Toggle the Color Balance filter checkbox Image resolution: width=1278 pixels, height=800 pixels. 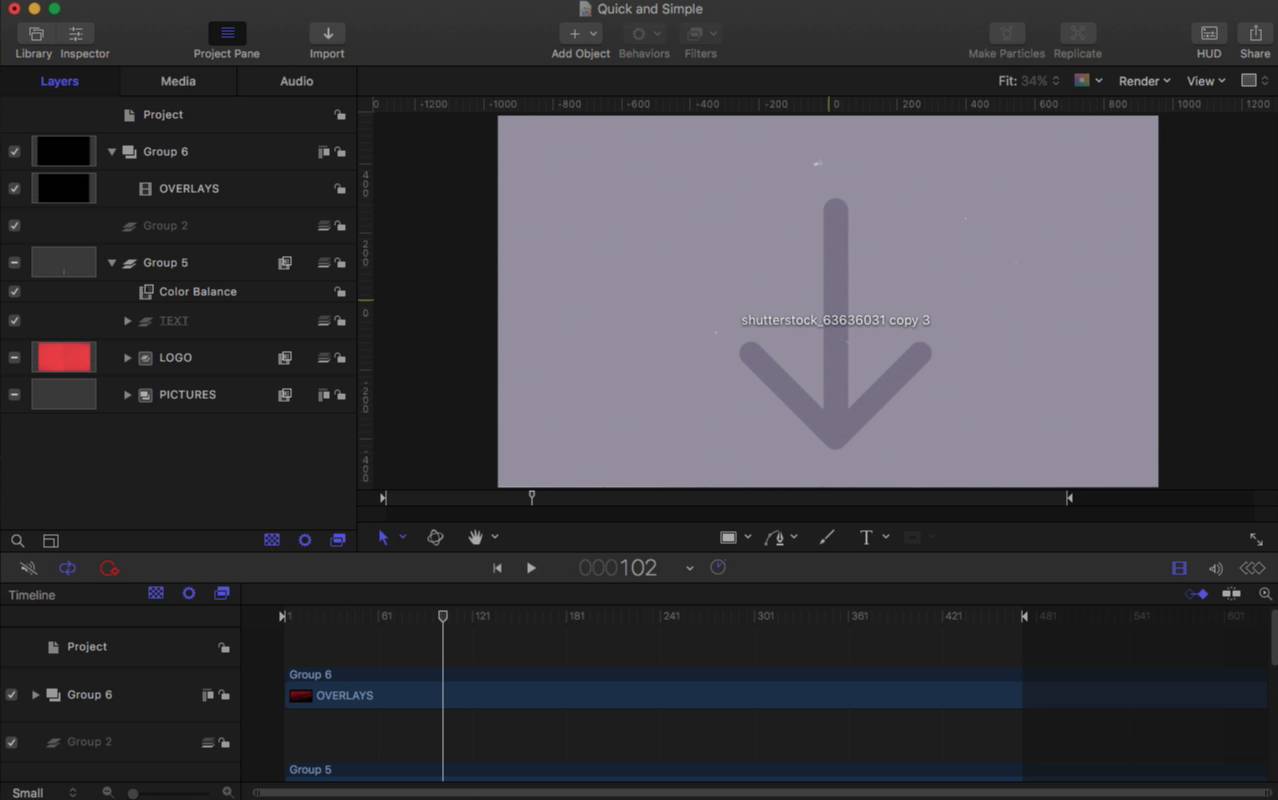coord(14,292)
